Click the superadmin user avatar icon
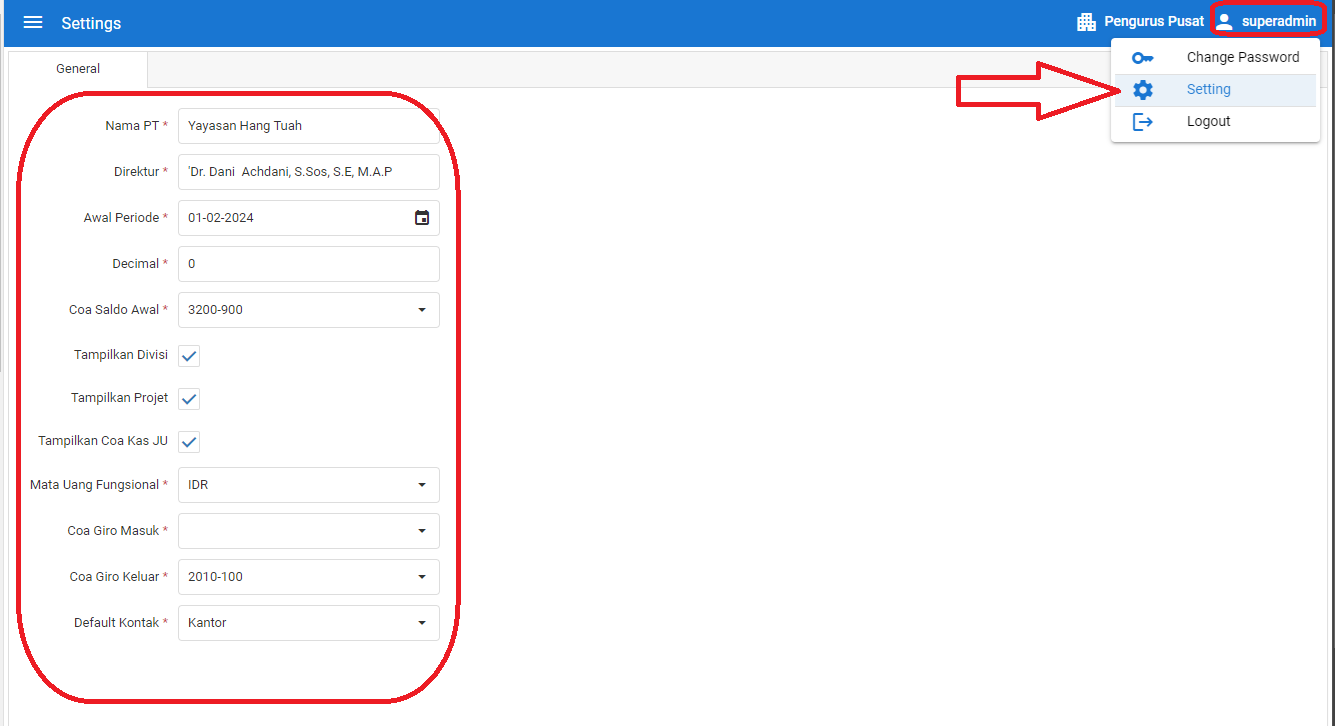1335x727 pixels. tap(1224, 22)
